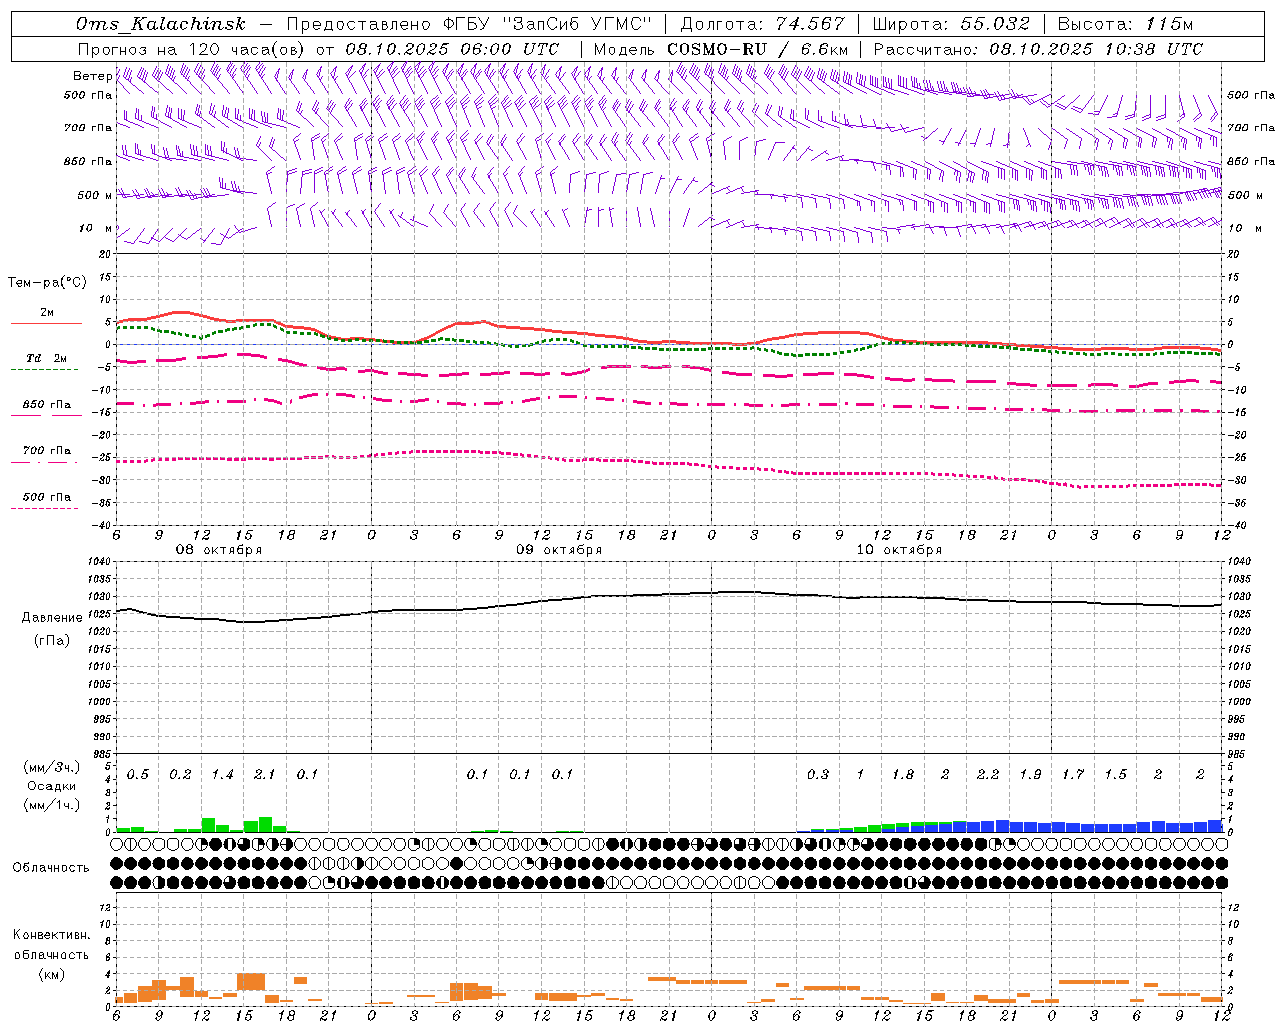Click the precipitation value '1.9'
1280x1024 pixels.
[1030, 775]
